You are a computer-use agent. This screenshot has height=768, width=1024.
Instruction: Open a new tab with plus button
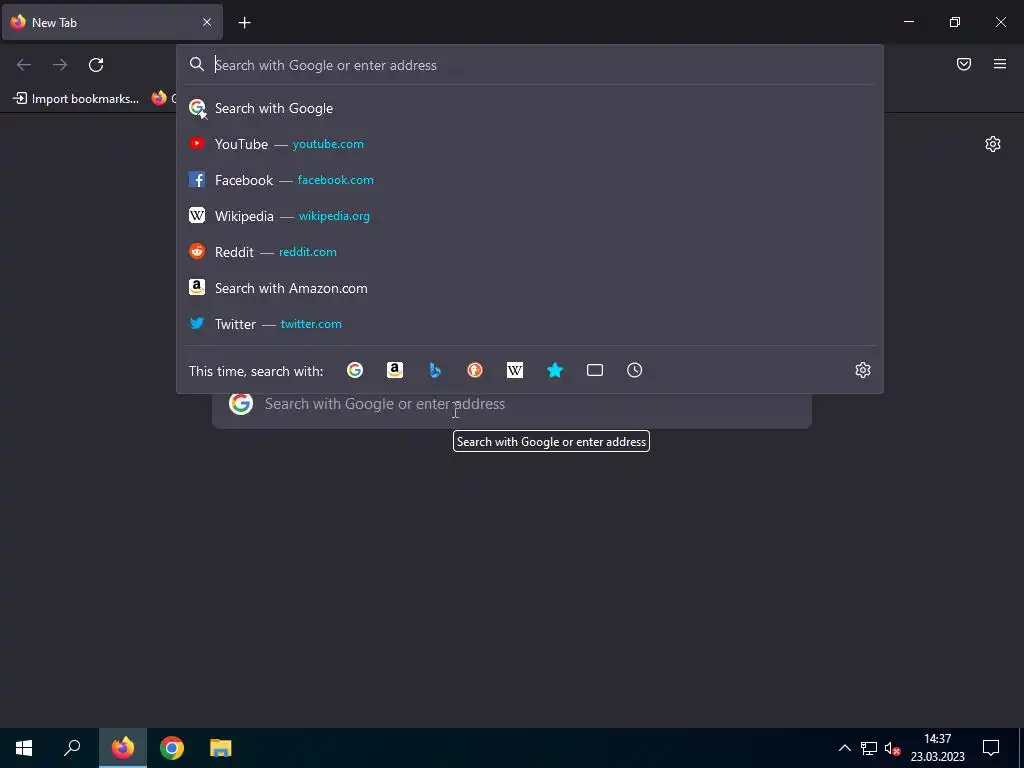(244, 23)
